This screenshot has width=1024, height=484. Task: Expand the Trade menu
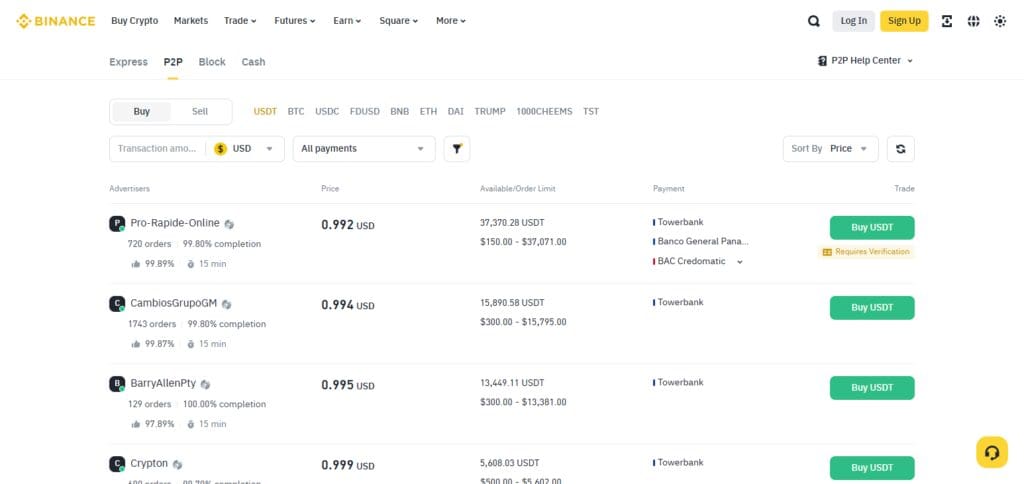[240, 21]
